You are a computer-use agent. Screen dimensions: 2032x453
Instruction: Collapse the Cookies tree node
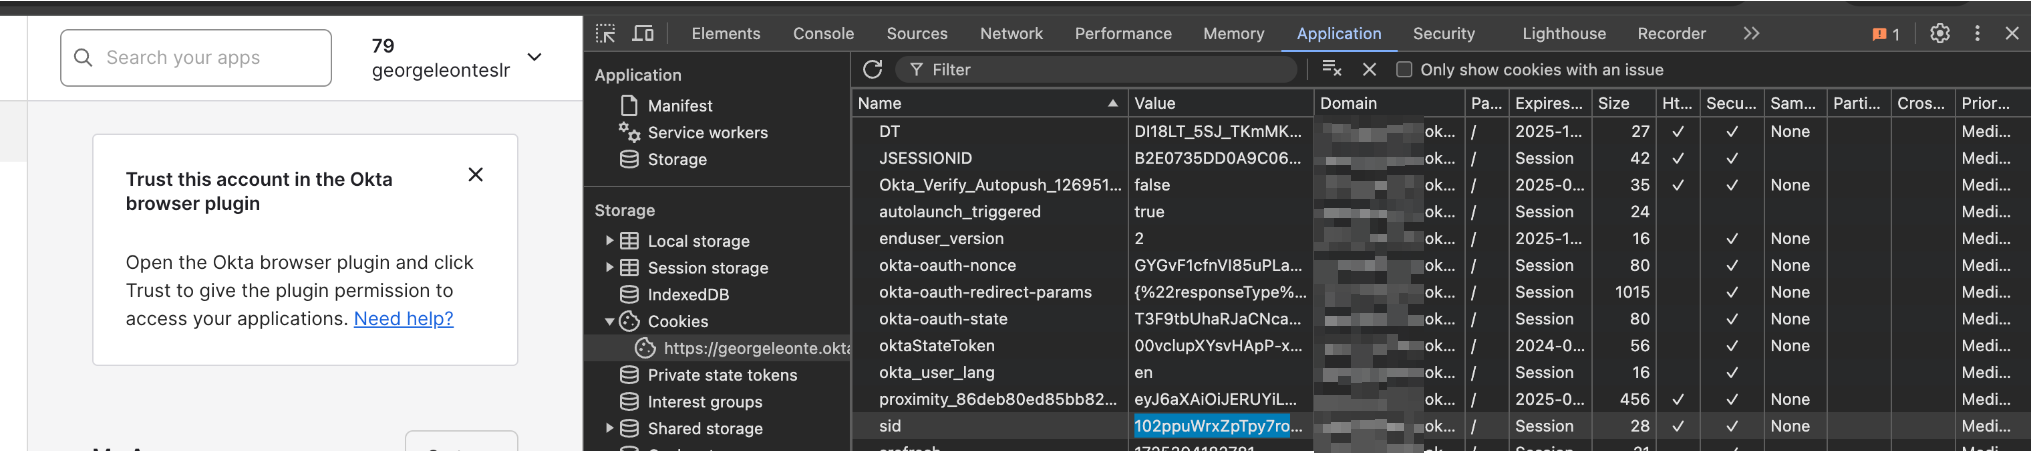[x=609, y=321]
